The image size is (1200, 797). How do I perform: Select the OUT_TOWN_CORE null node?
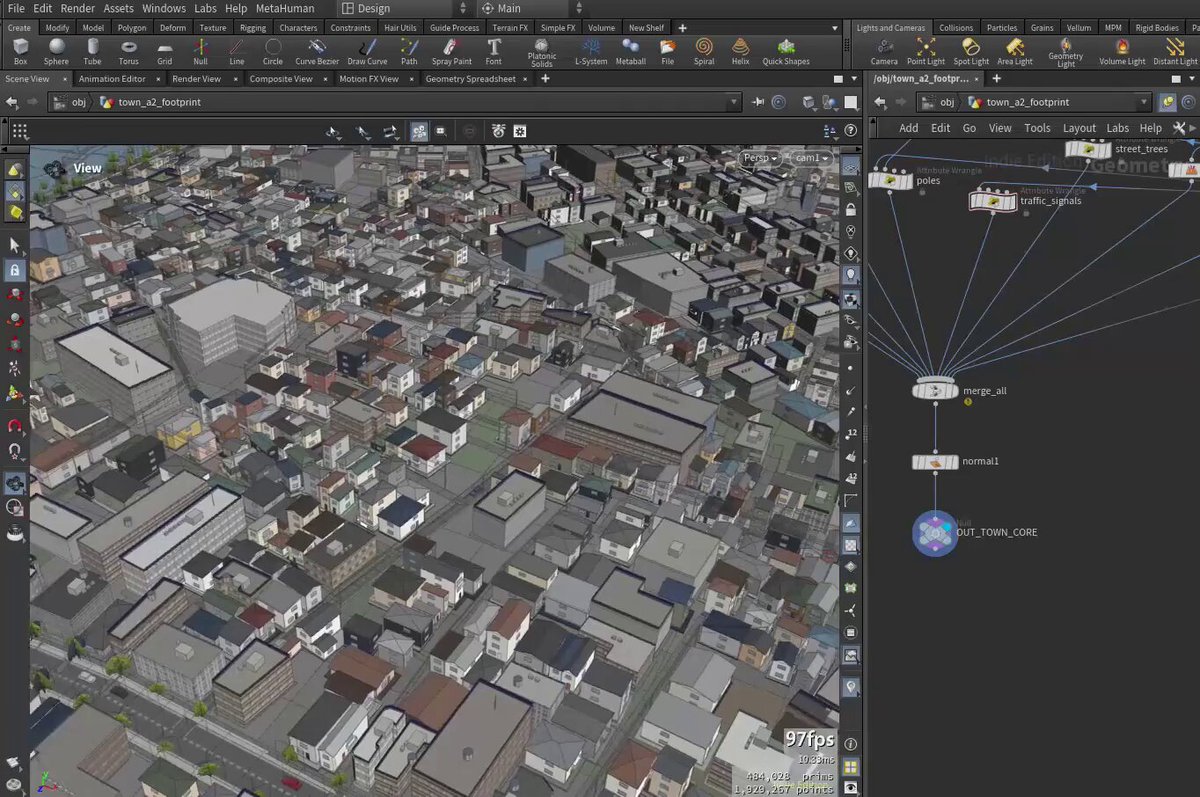click(936, 533)
